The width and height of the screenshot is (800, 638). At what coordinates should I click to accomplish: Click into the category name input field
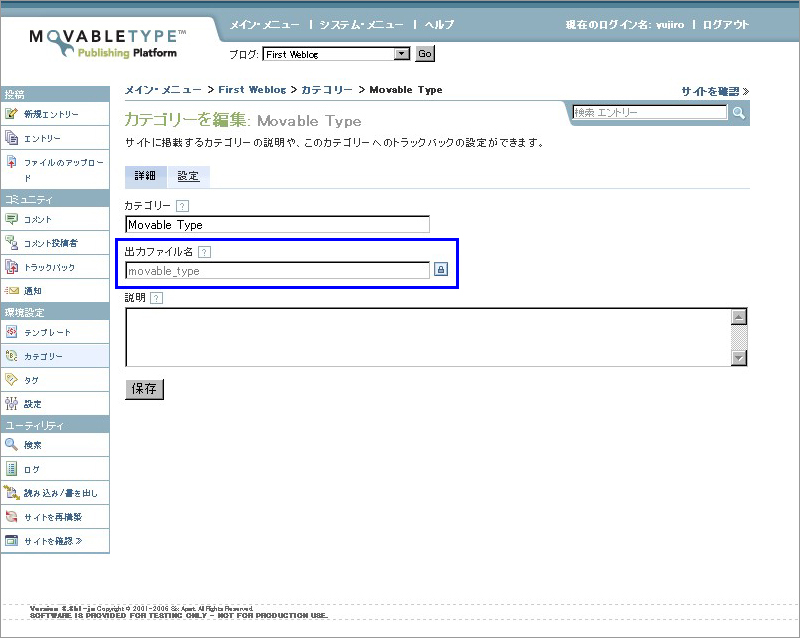[x=276, y=225]
